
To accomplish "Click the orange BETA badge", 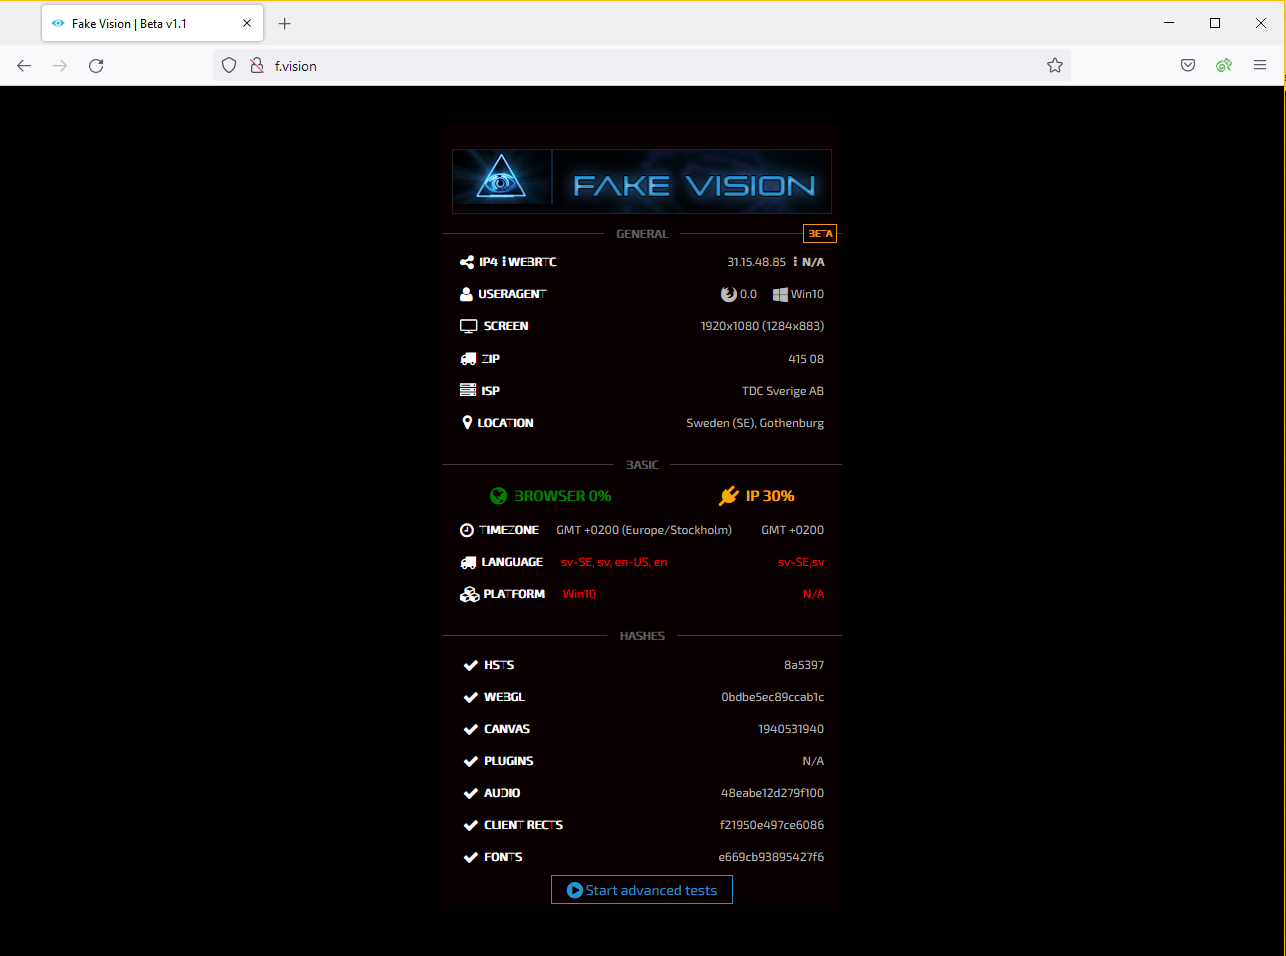I will coord(820,234).
